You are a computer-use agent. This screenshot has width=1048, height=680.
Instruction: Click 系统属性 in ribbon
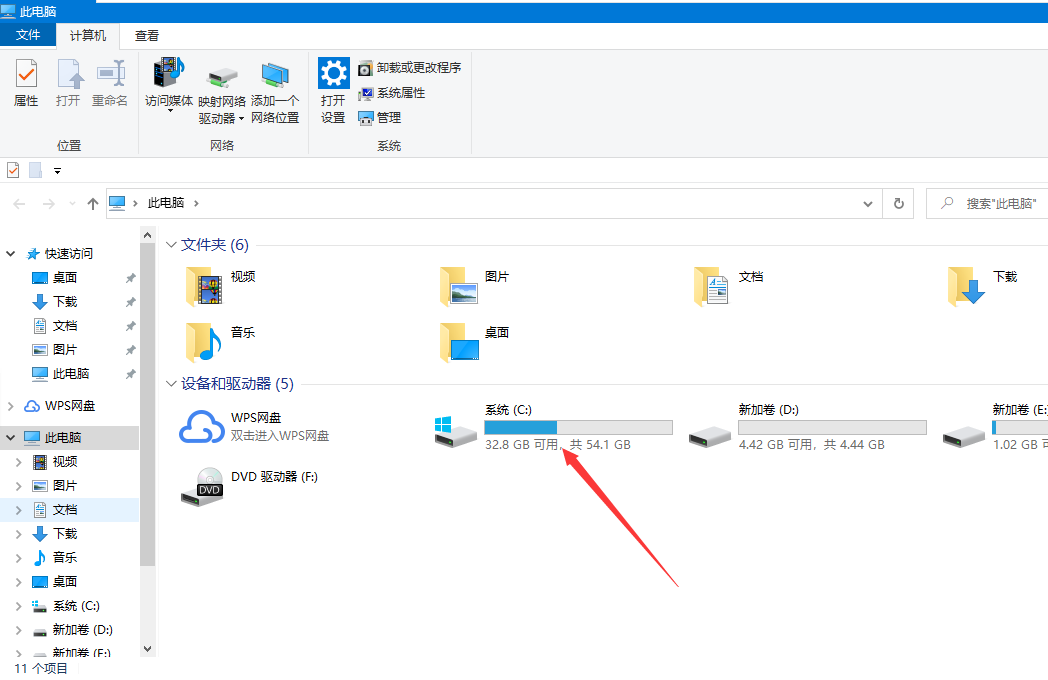[392, 93]
